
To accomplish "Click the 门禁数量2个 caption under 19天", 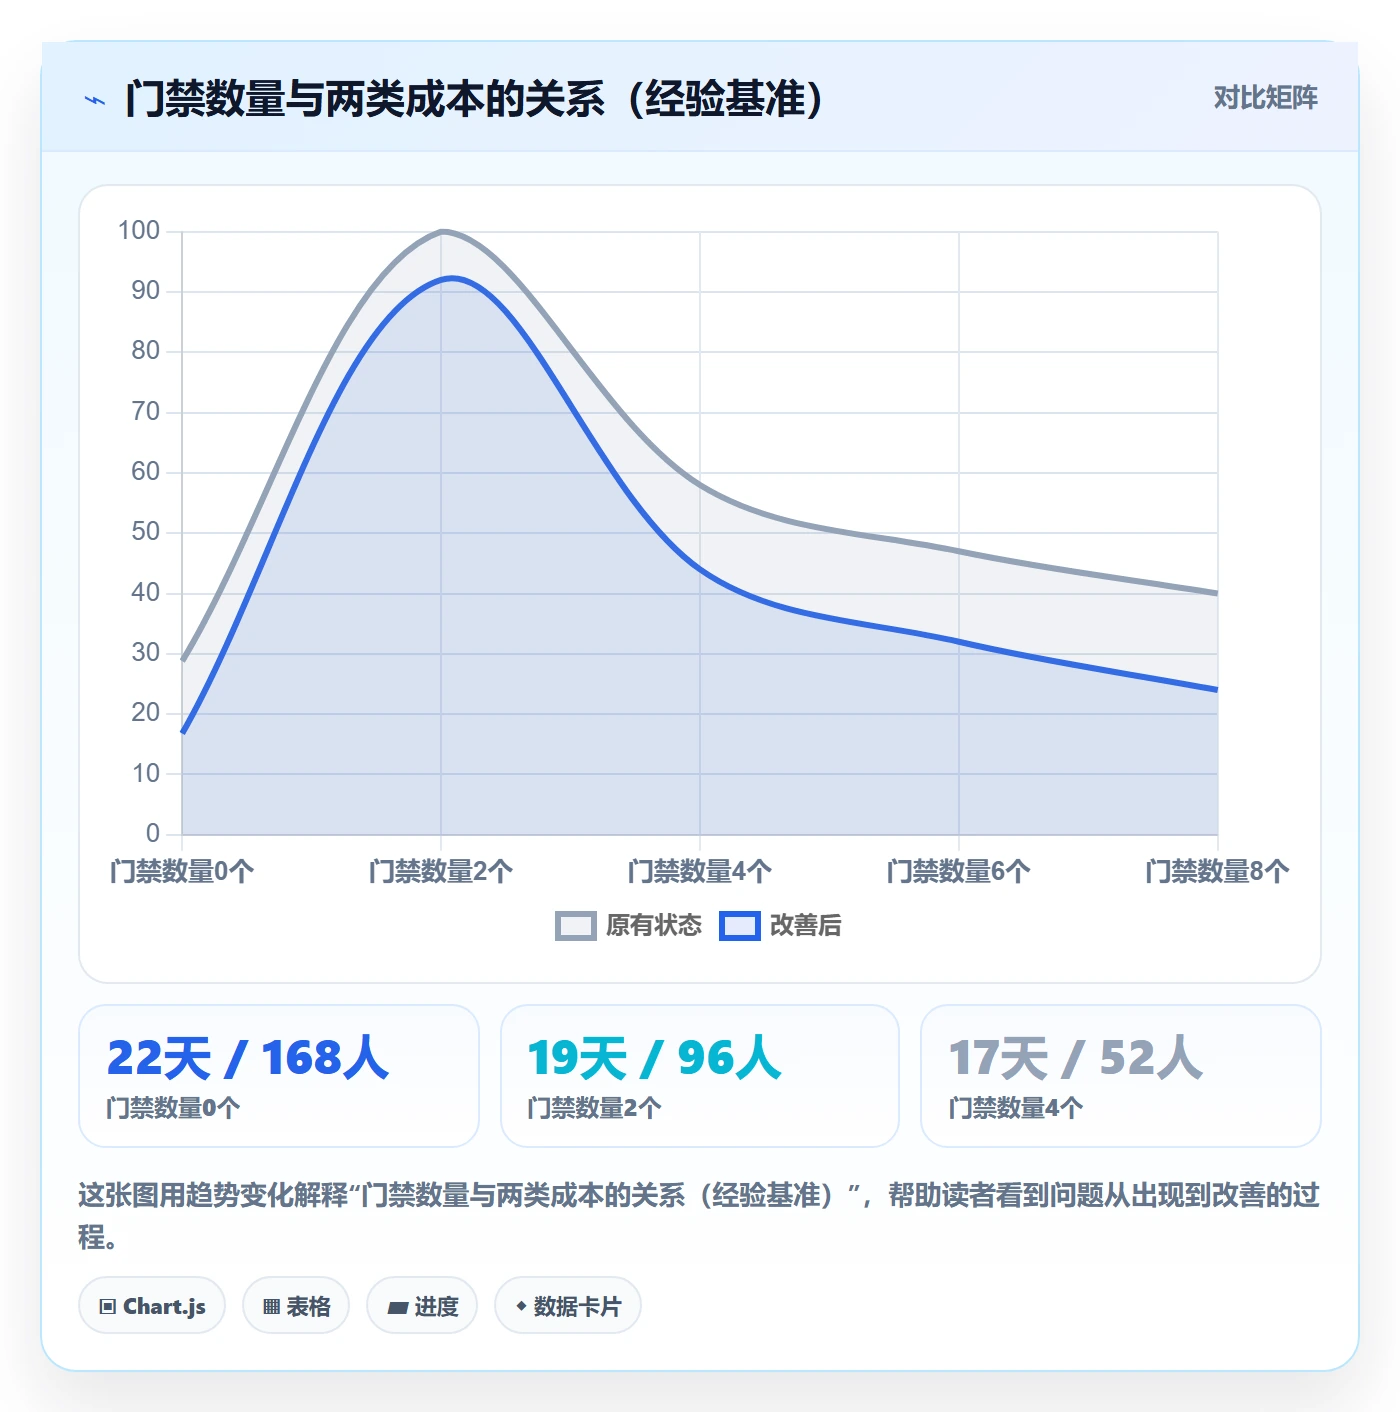I will coord(594,1108).
